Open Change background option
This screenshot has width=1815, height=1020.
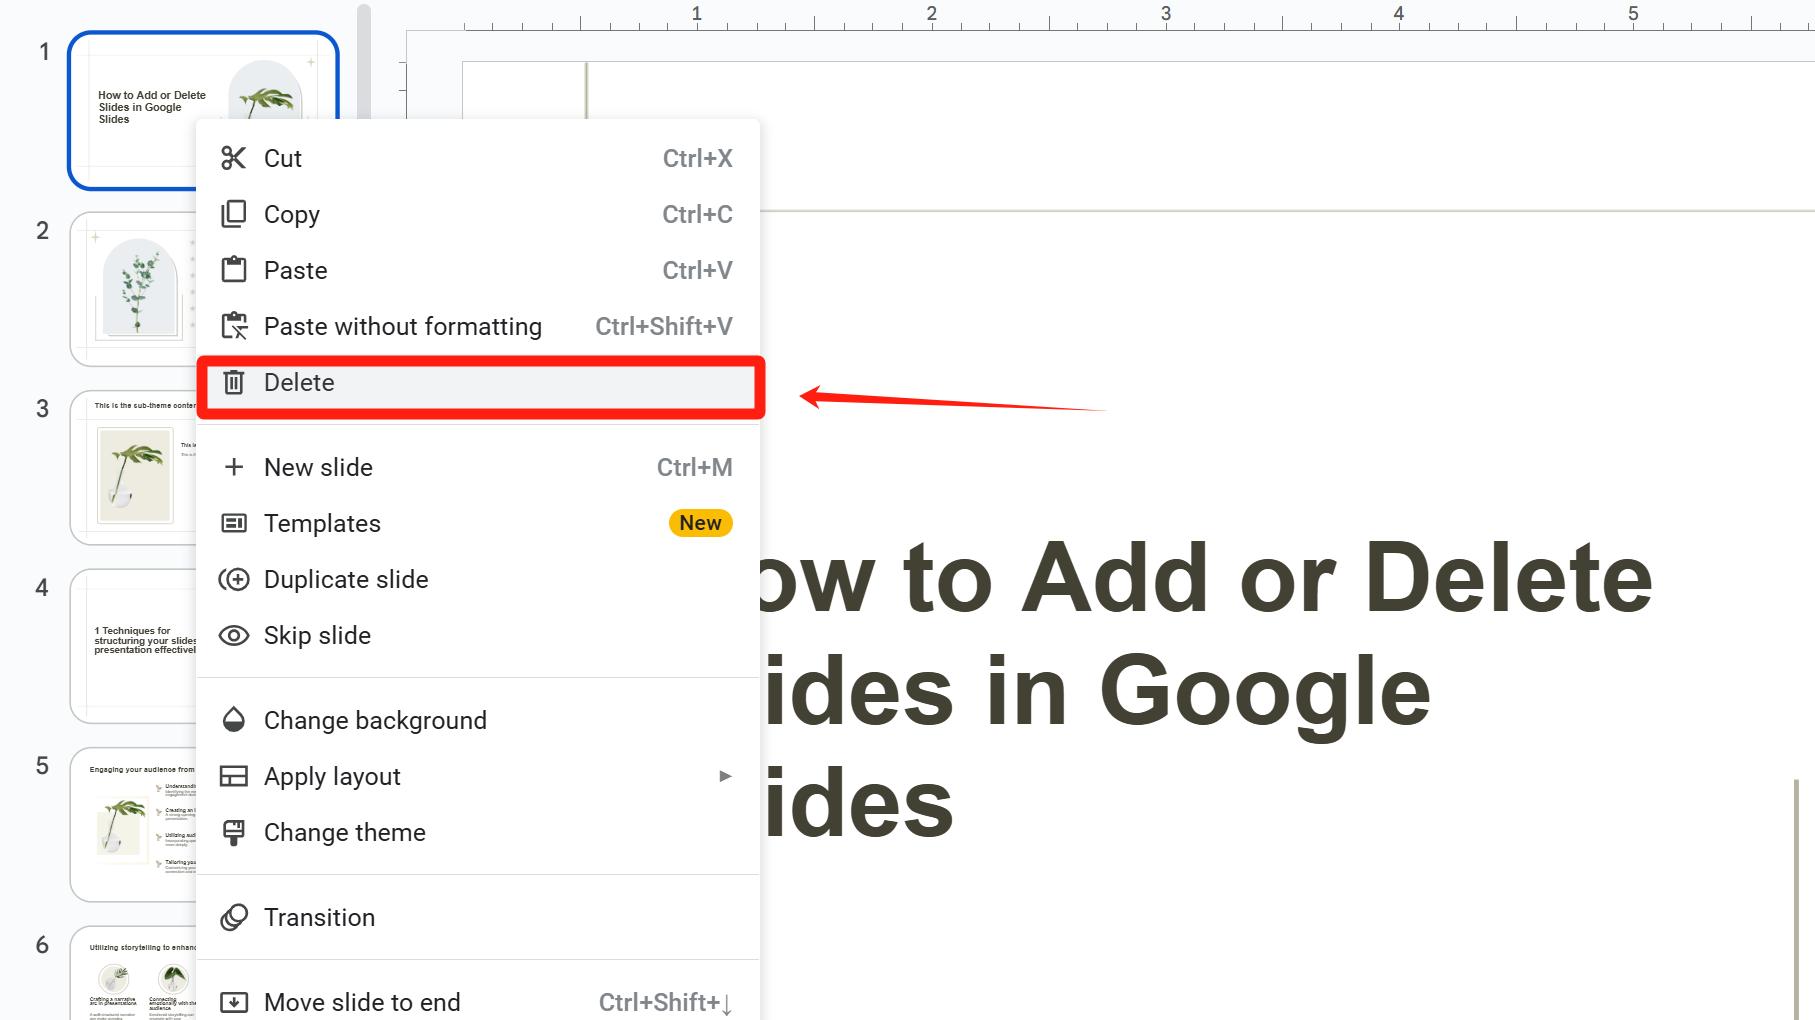[x=478, y=720]
